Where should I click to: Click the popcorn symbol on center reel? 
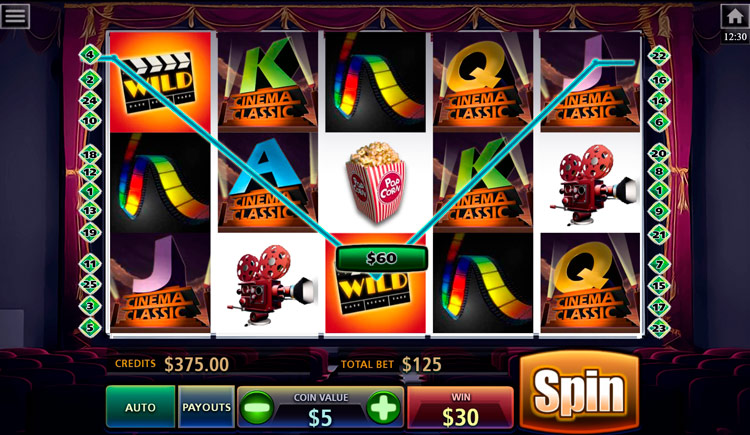pyautogui.click(x=375, y=183)
